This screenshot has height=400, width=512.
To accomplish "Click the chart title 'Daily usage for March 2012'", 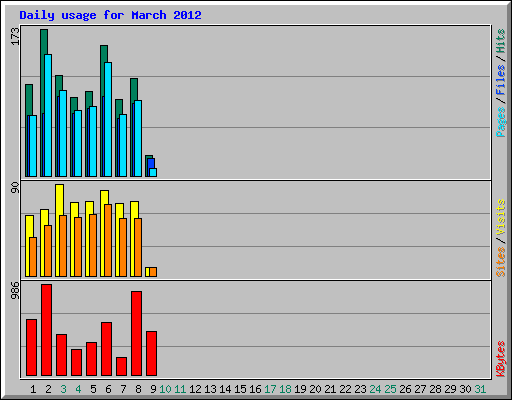I will [110, 15].
